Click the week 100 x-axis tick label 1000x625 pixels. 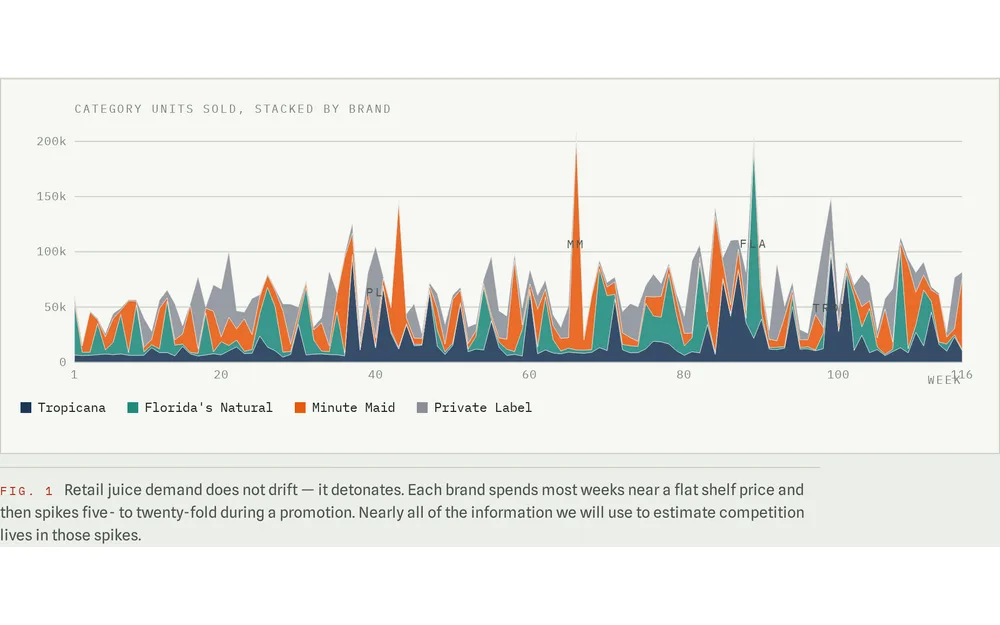coord(838,375)
